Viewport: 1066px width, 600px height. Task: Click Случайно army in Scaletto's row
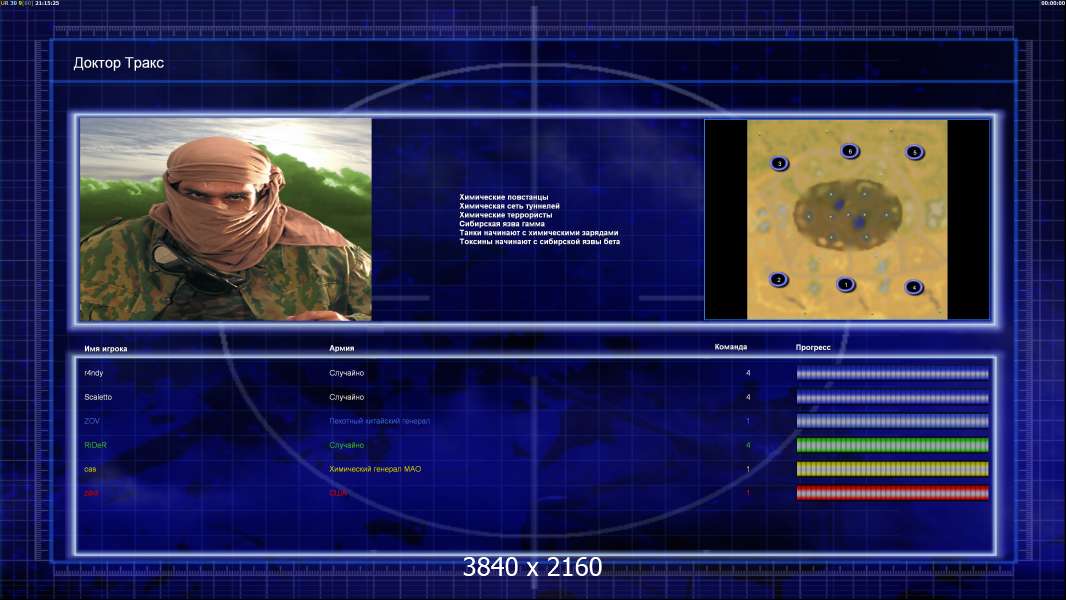pos(347,397)
